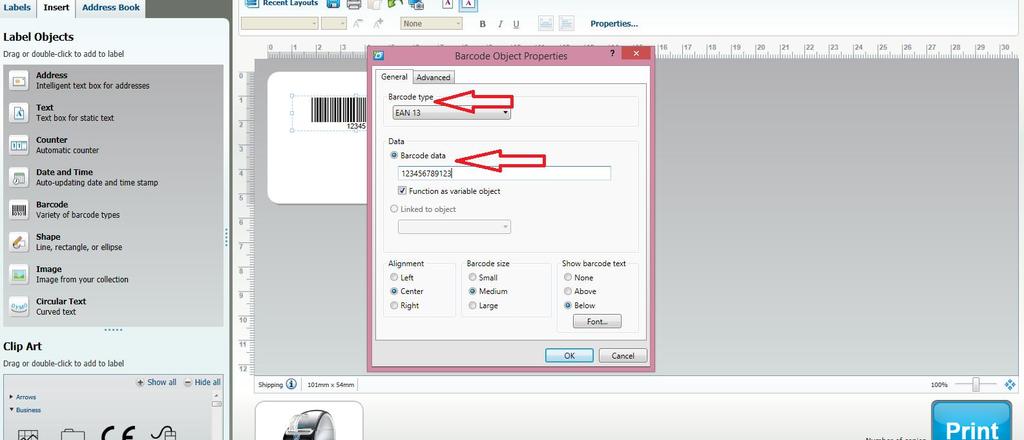Viewport: 1024px width, 440px height.
Task: Choose Large barcode size
Action: point(472,306)
